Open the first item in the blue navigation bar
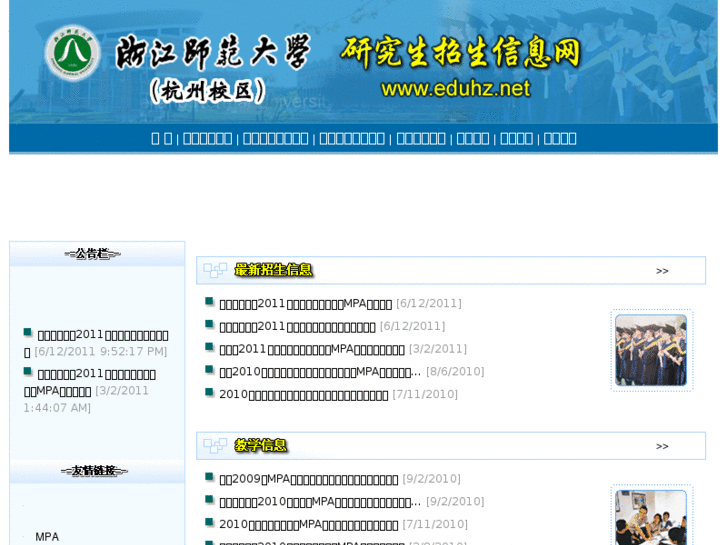The image size is (727, 545). 162,138
